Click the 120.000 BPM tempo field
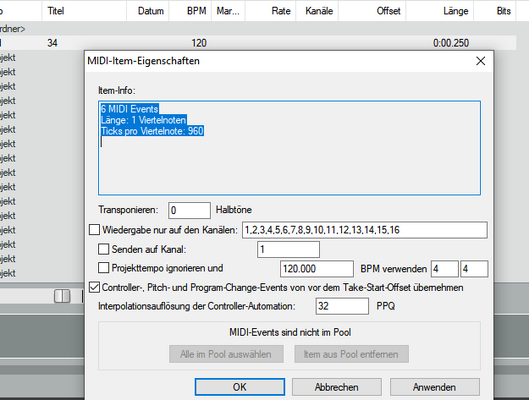 [x=317, y=269]
